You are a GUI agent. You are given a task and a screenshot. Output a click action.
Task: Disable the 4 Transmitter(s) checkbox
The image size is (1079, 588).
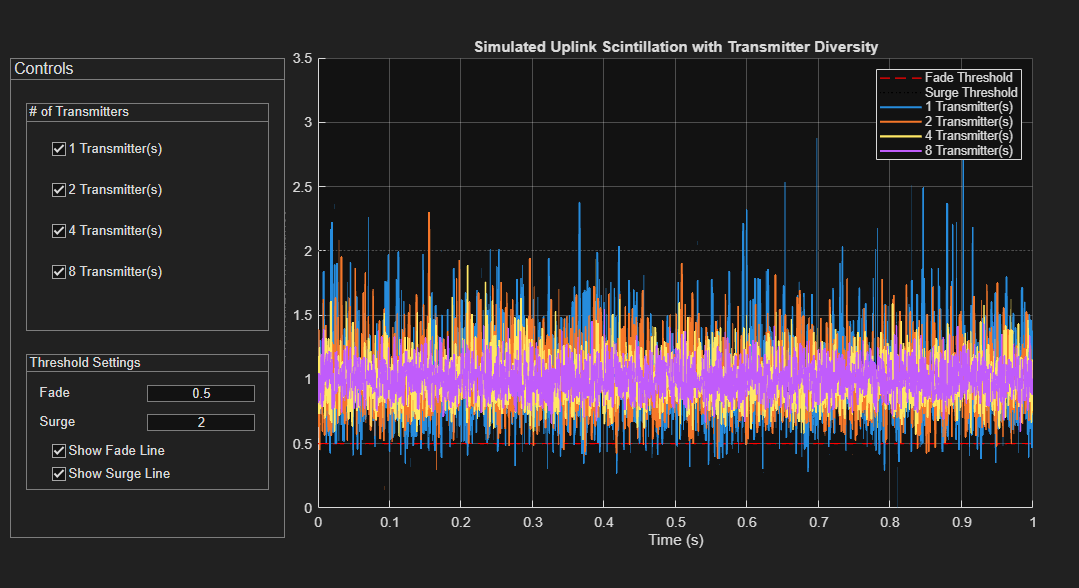pos(58,230)
